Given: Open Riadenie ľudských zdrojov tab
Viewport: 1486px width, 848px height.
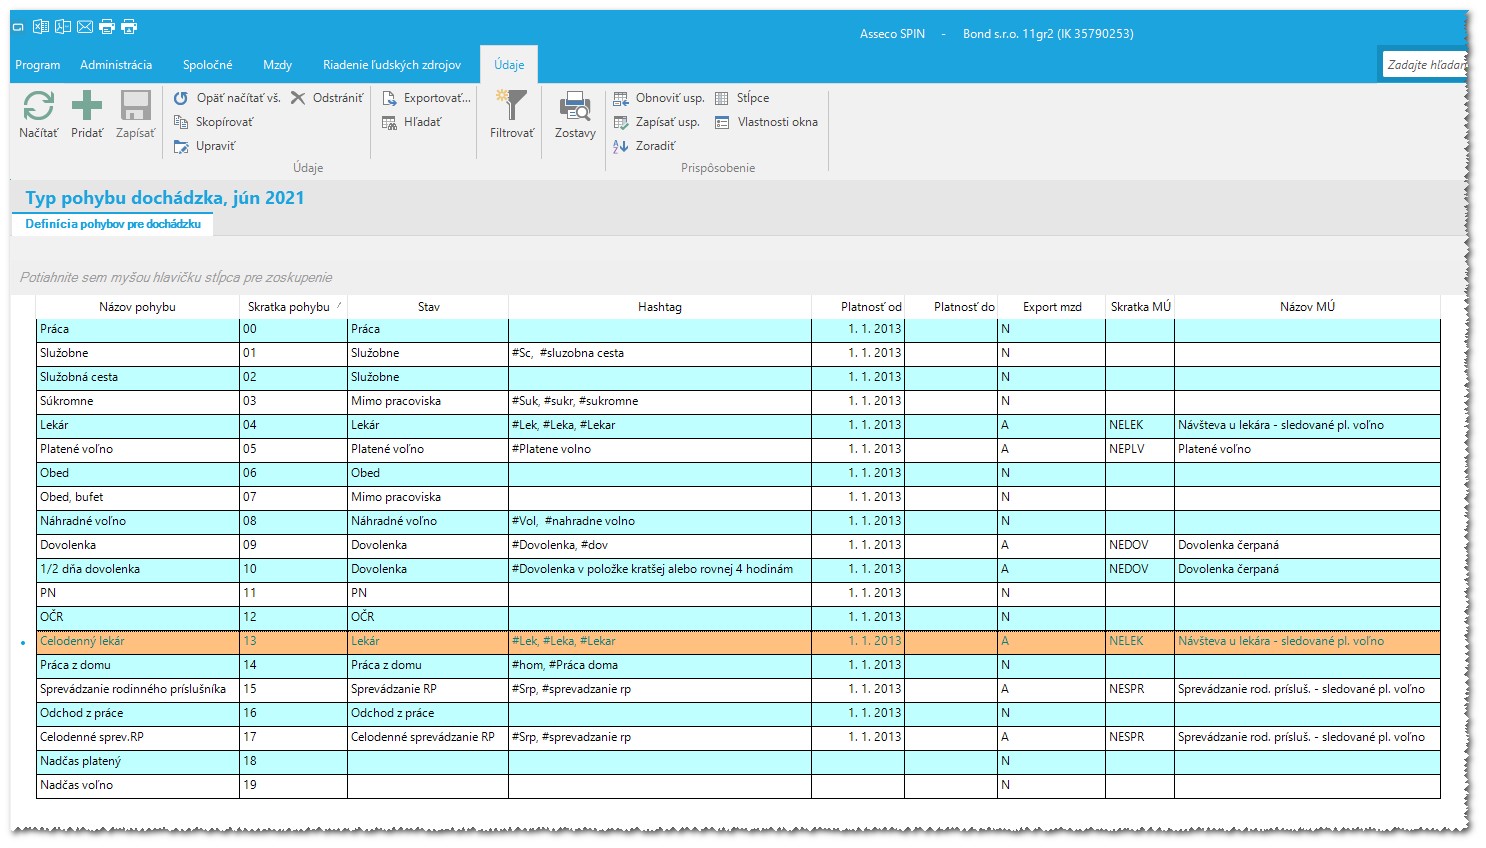Looking at the screenshot, I should (x=392, y=65).
